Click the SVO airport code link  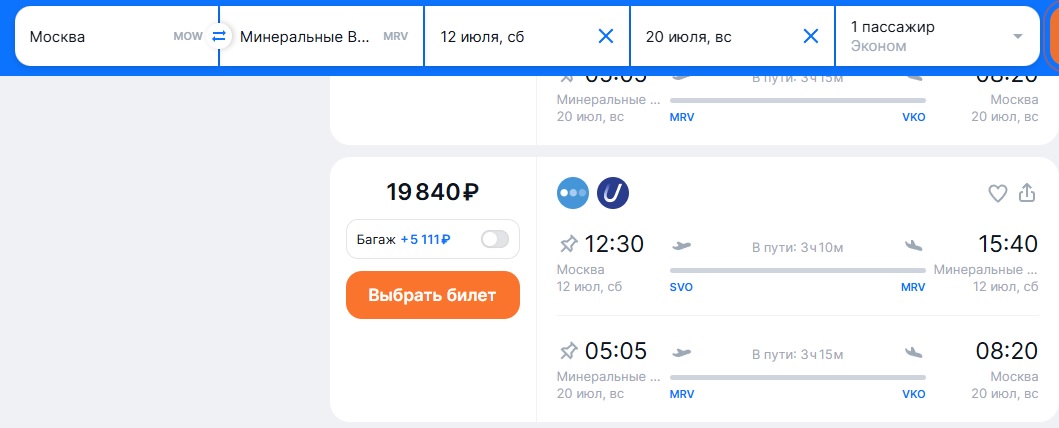pos(681,287)
